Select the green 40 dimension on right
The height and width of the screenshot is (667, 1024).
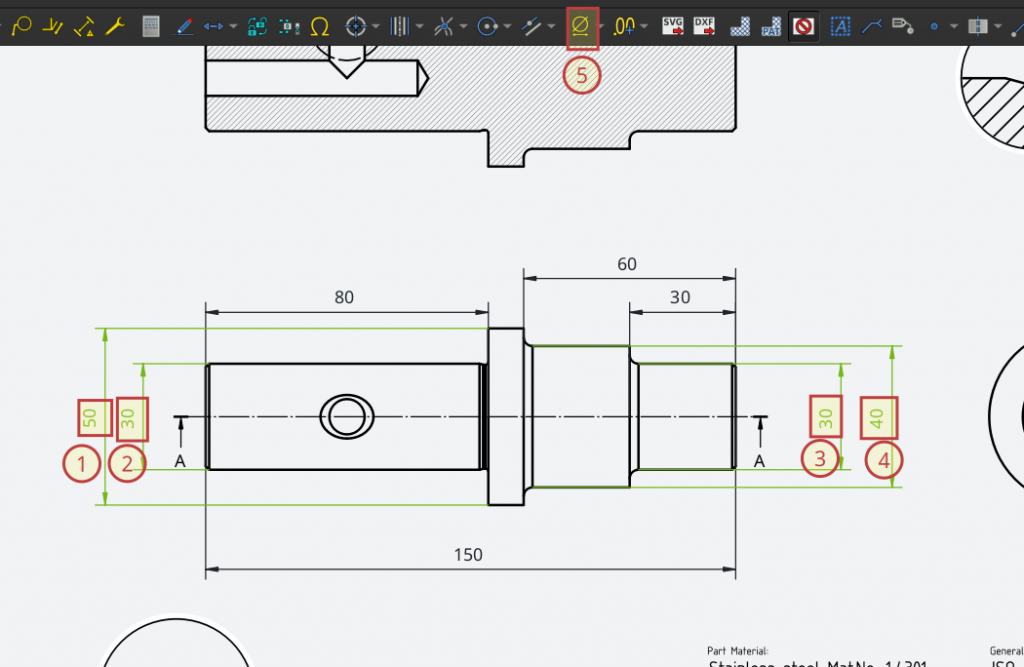click(878, 418)
